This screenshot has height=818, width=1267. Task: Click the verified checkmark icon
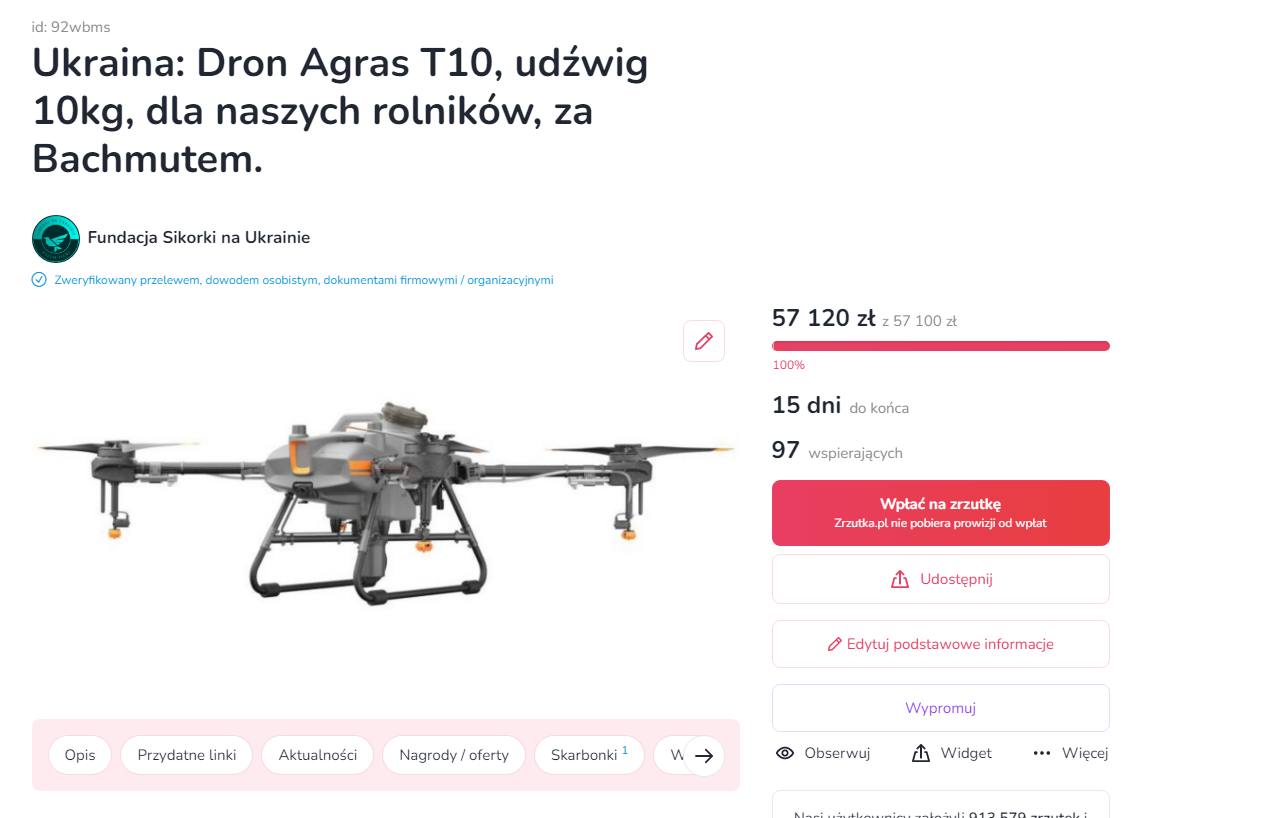pyautogui.click(x=39, y=280)
